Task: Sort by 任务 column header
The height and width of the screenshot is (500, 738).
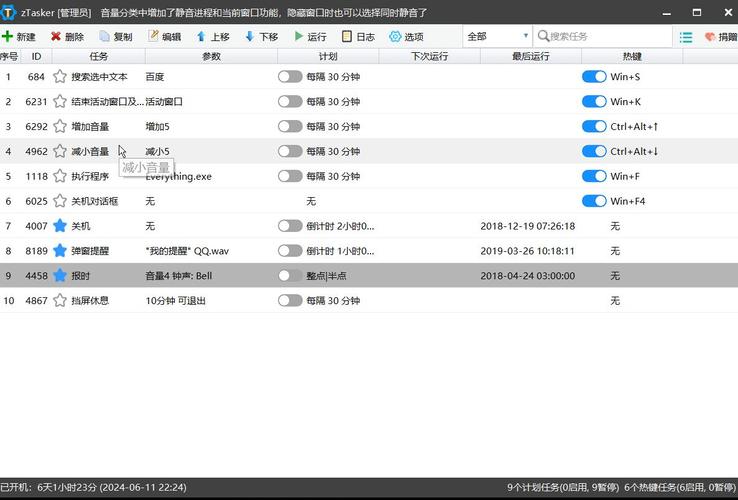Action: 98,56
